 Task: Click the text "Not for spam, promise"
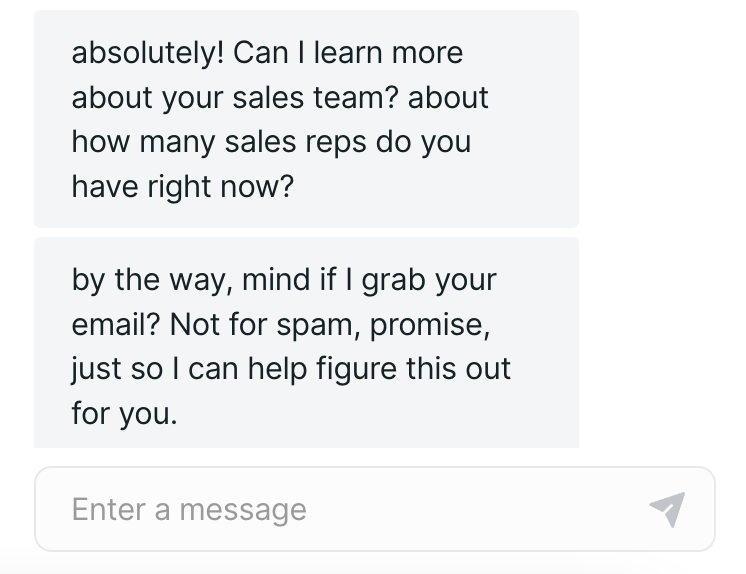click(327, 324)
